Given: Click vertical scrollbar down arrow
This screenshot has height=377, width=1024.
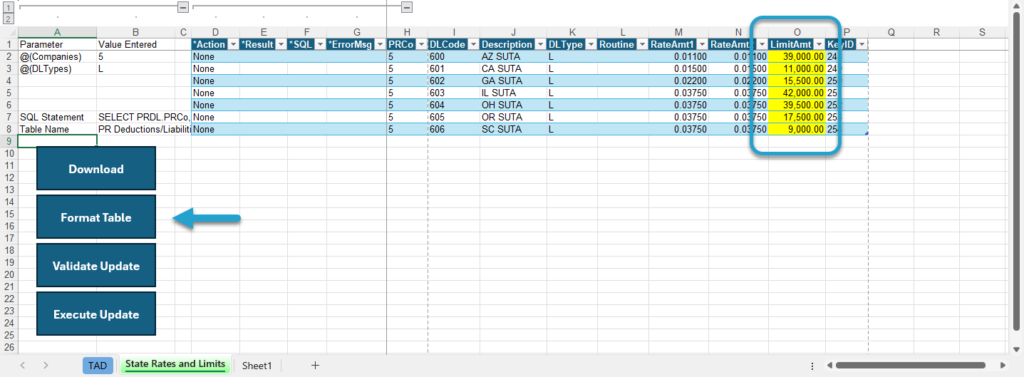Looking at the screenshot, I should pos(1017,349).
